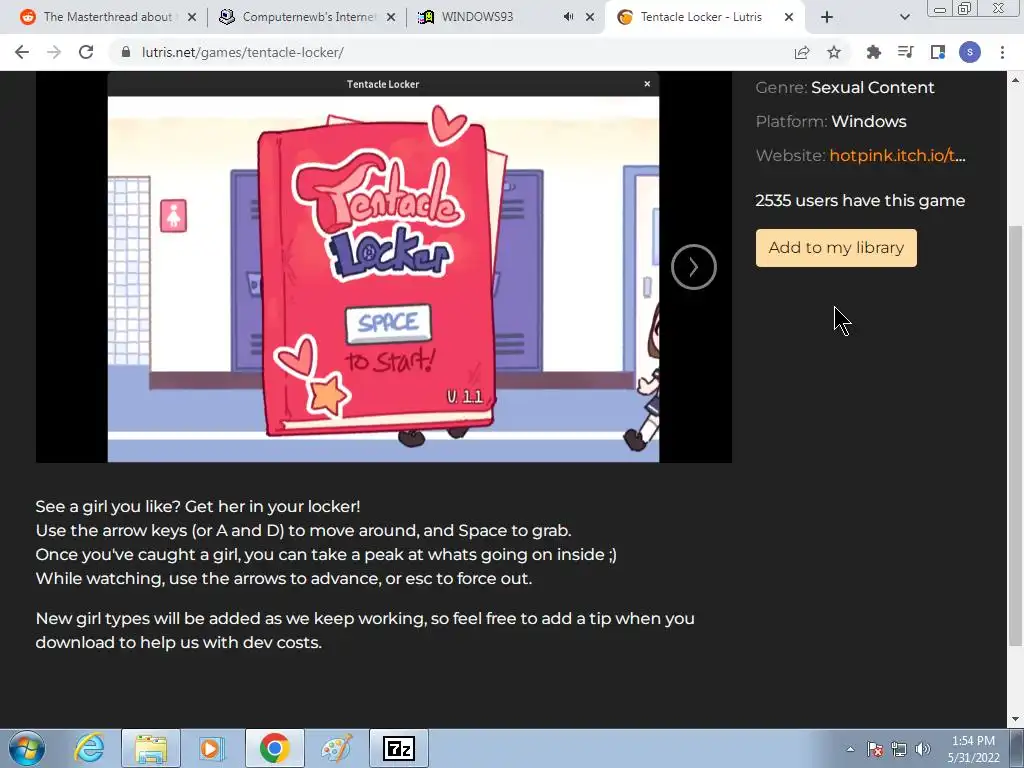This screenshot has height=768, width=1024.
Task: Click the page scrollbar down arrow
Action: point(1015,719)
